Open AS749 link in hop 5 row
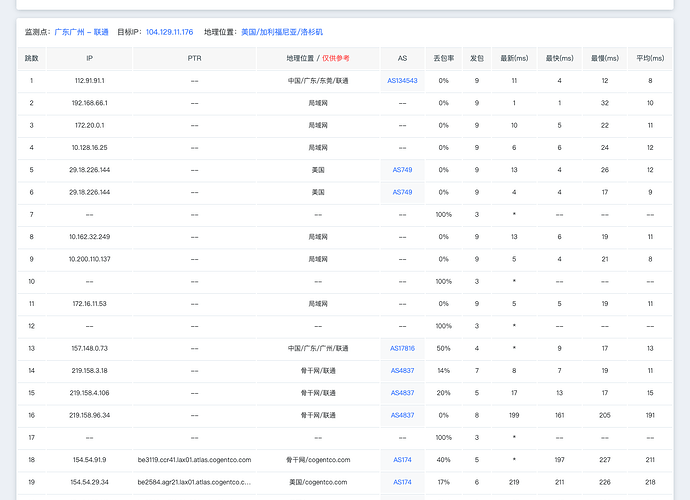 [402, 170]
